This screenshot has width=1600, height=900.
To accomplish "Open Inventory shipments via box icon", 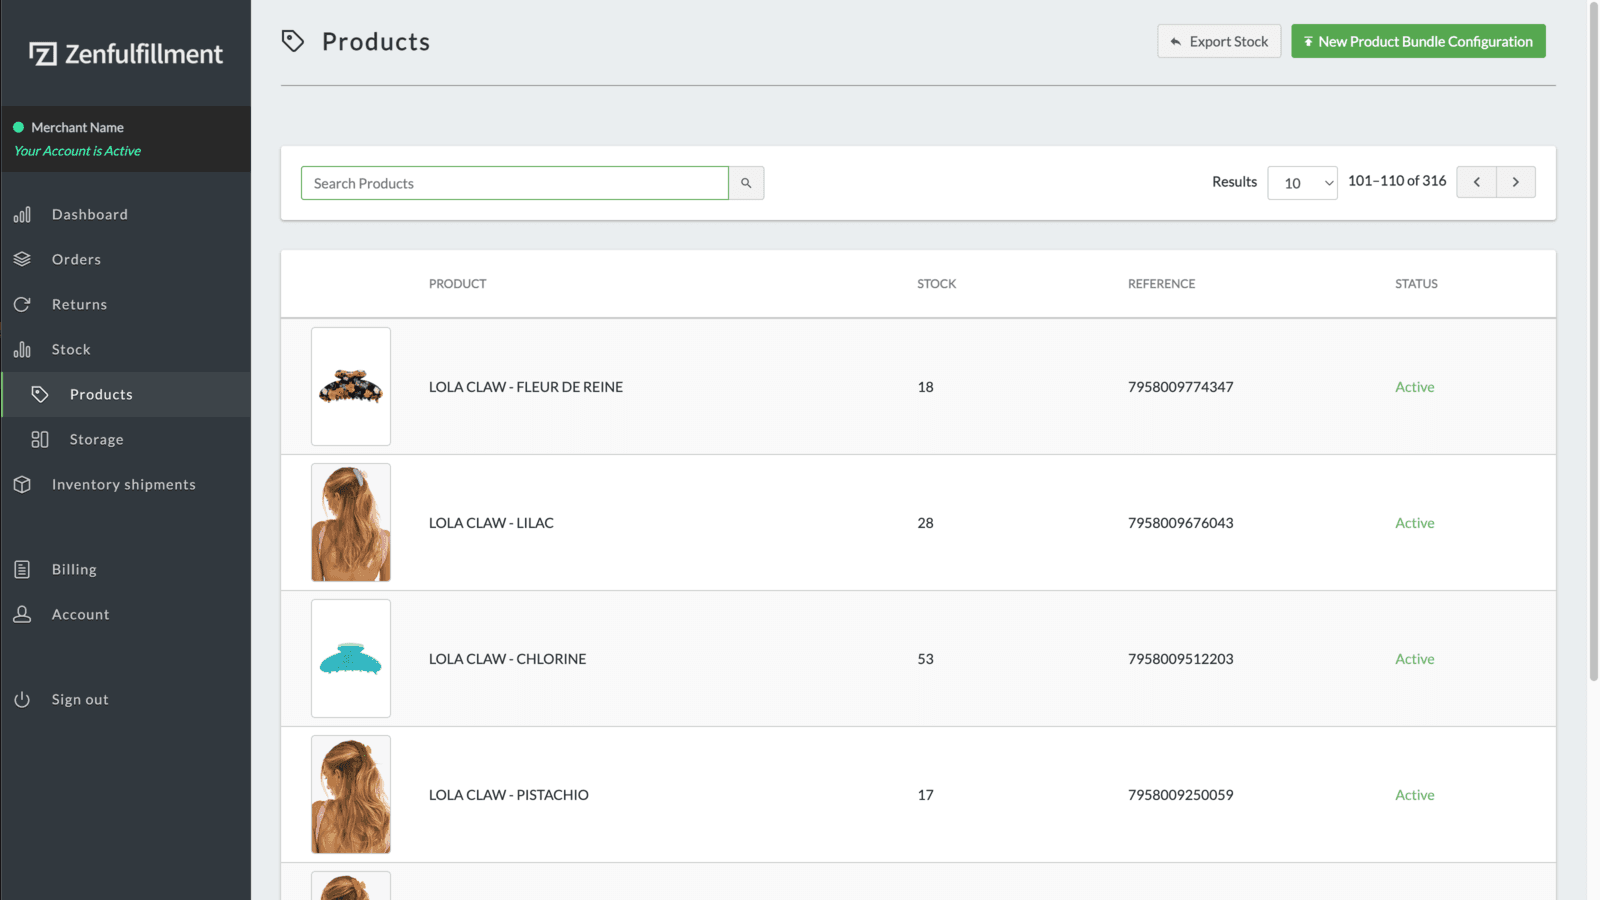I will tap(23, 484).
